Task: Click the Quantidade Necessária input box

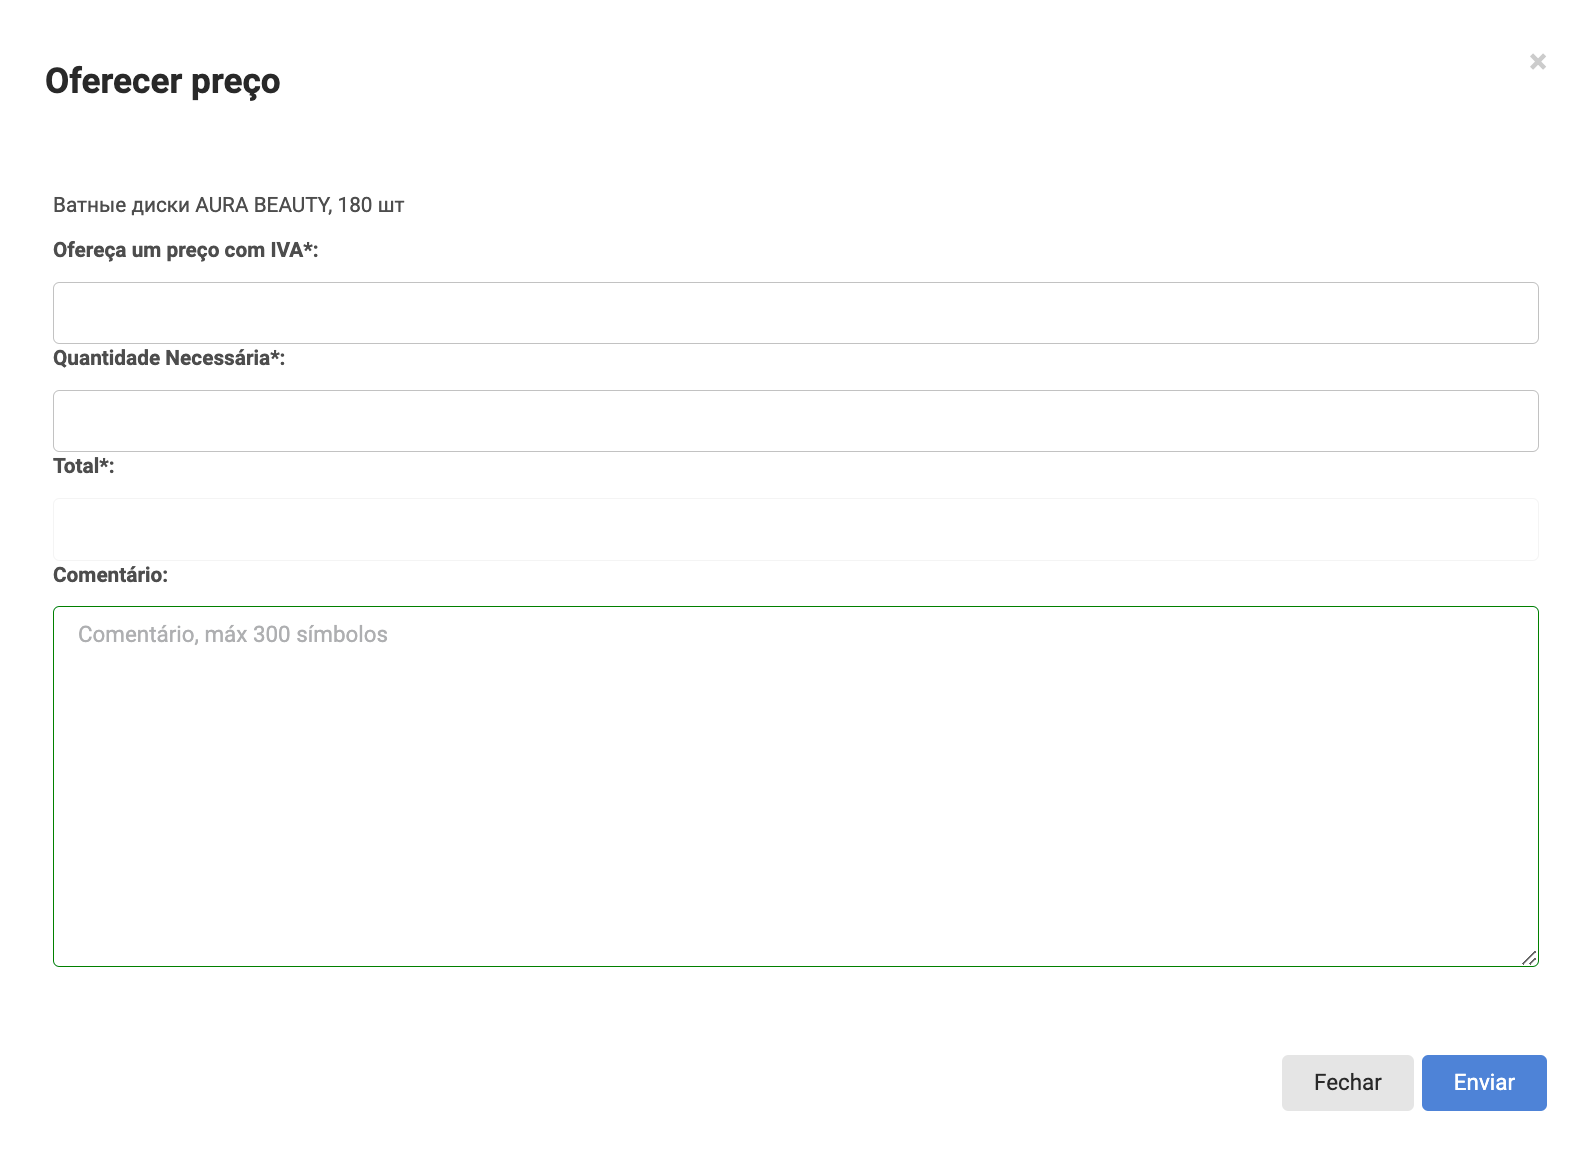Action: click(795, 421)
